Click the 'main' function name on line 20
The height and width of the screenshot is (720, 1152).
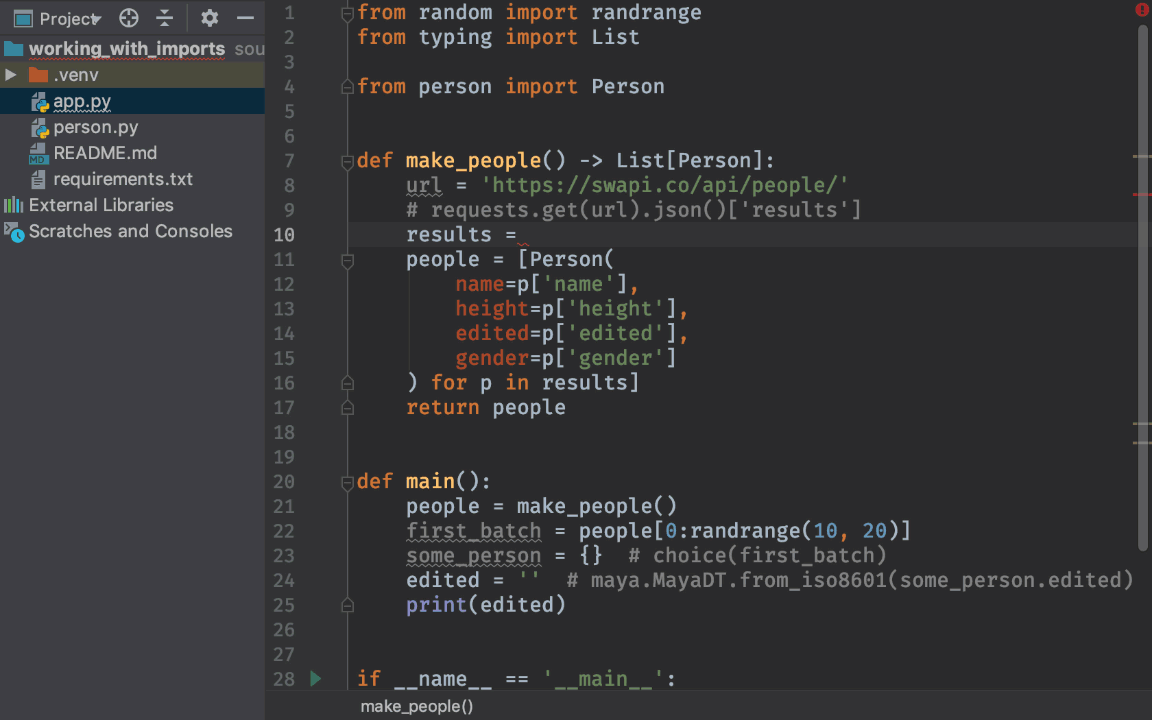[430, 482]
